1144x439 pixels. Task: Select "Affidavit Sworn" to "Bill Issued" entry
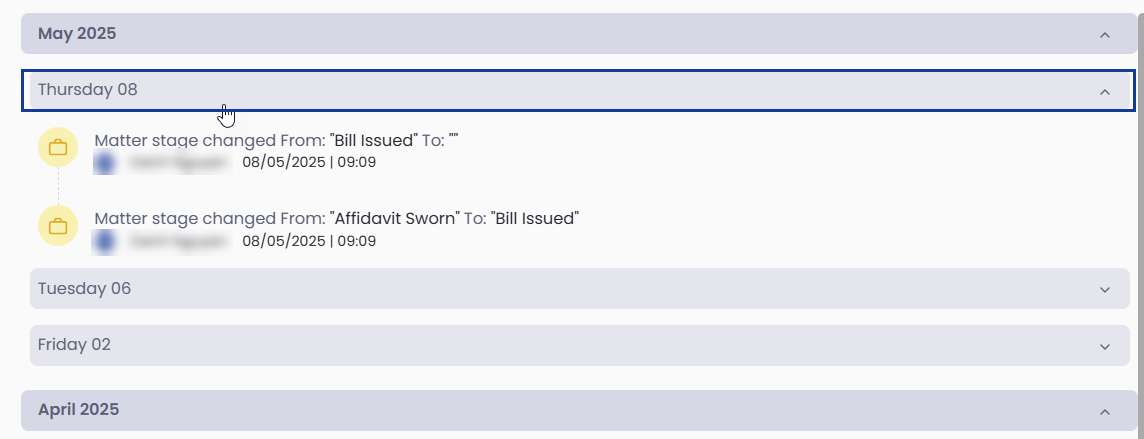[x=336, y=218]
